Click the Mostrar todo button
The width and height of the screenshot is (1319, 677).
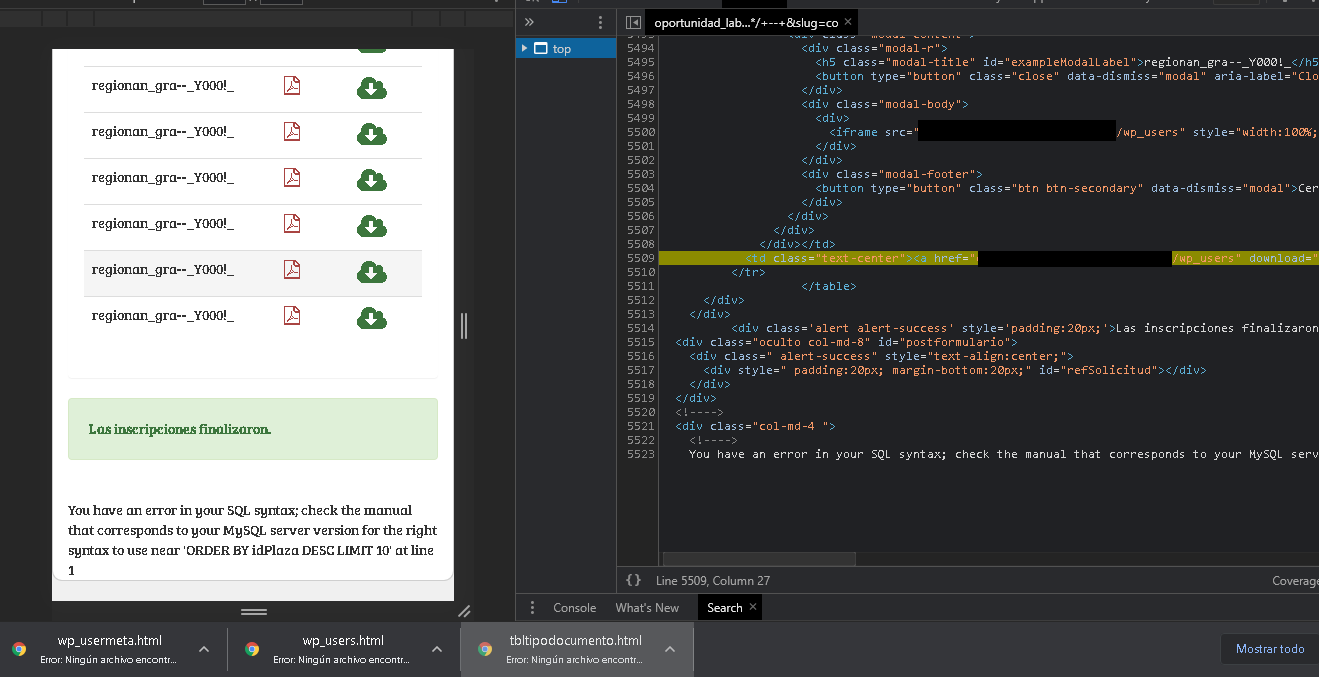click(x=1269, y=649)
